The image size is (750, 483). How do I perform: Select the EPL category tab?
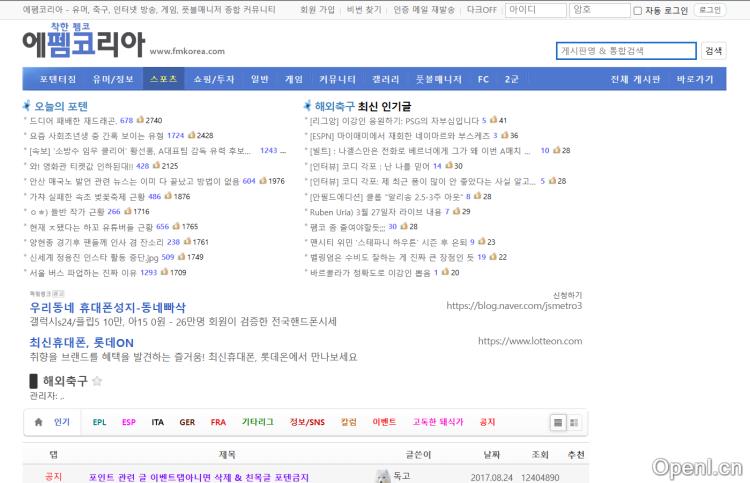pos(99,422)
